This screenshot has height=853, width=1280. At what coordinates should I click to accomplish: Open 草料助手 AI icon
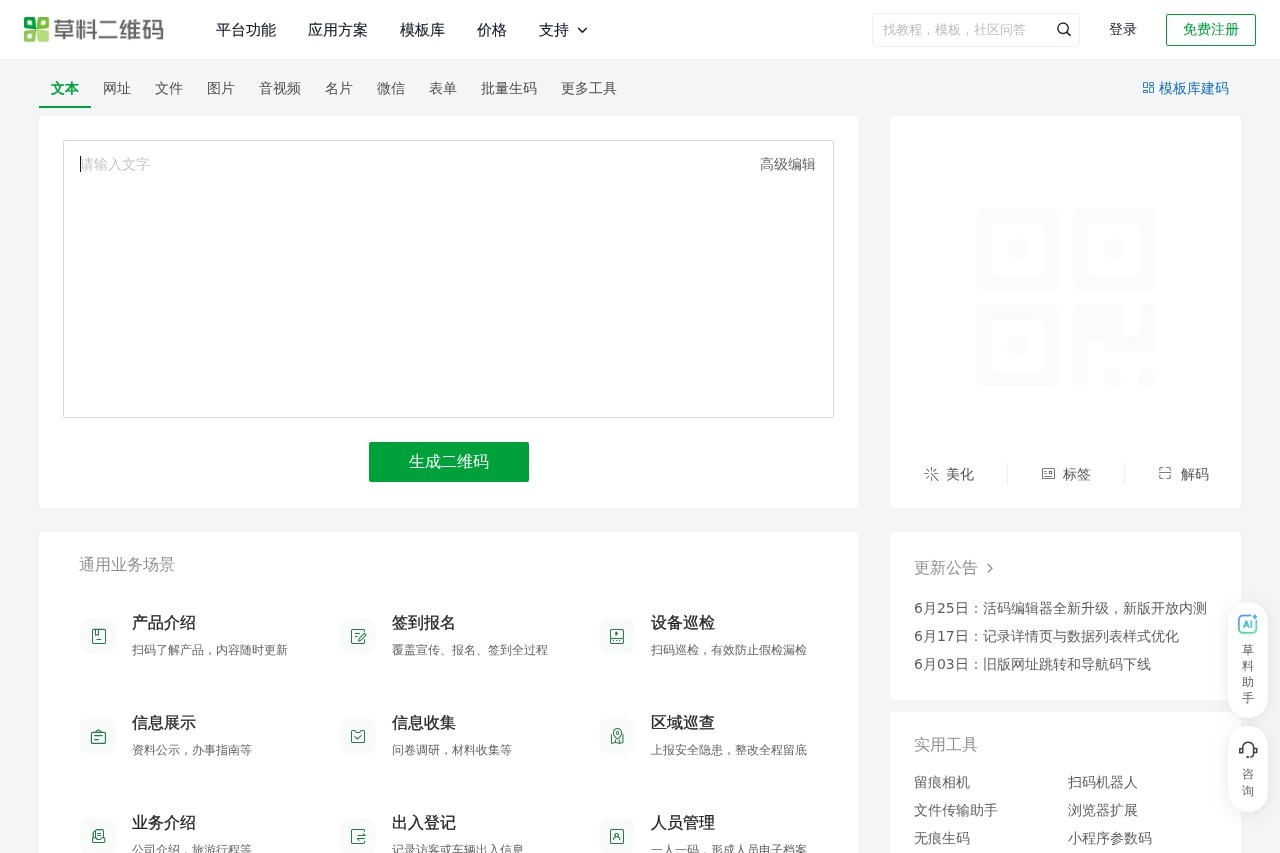pos(1248,624)
